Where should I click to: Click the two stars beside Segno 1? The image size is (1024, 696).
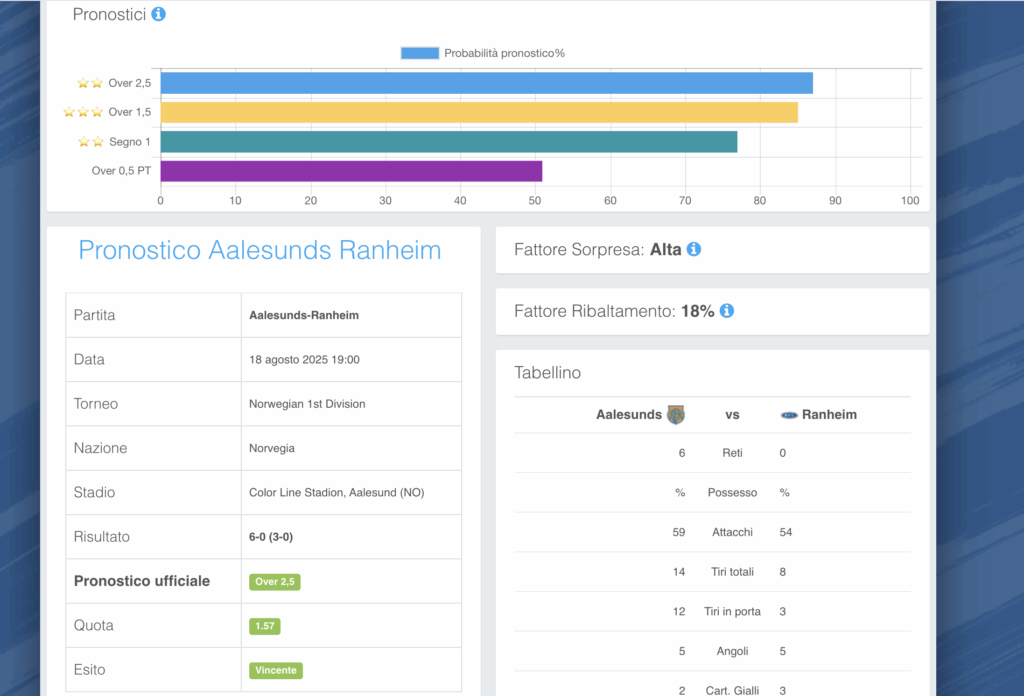(x=91, y=142)
